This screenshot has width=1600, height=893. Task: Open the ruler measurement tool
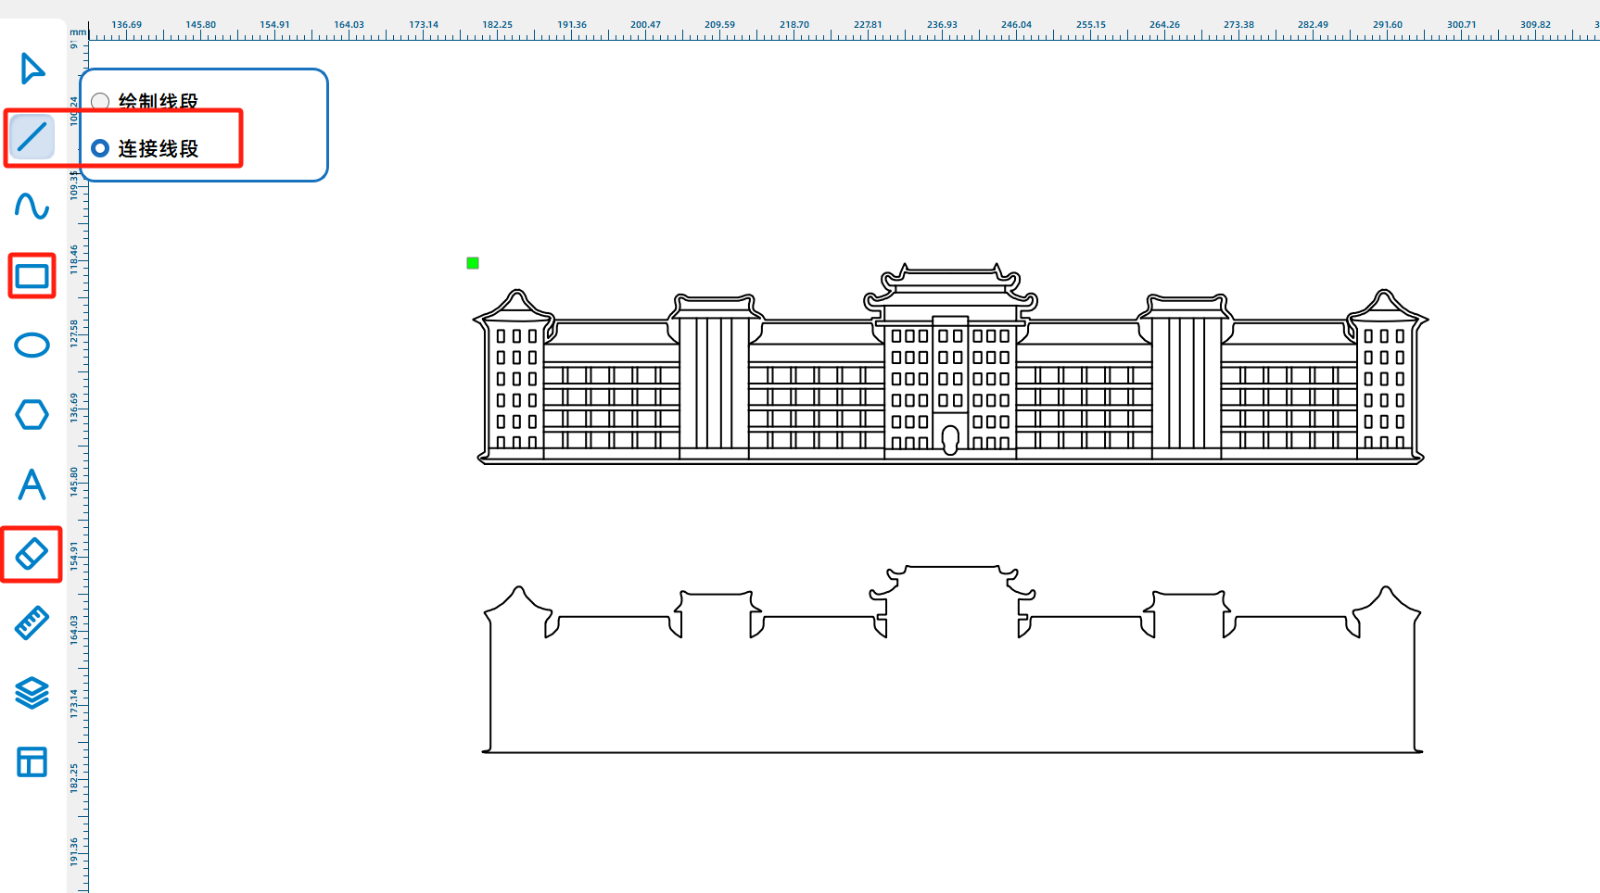[32, 623]
